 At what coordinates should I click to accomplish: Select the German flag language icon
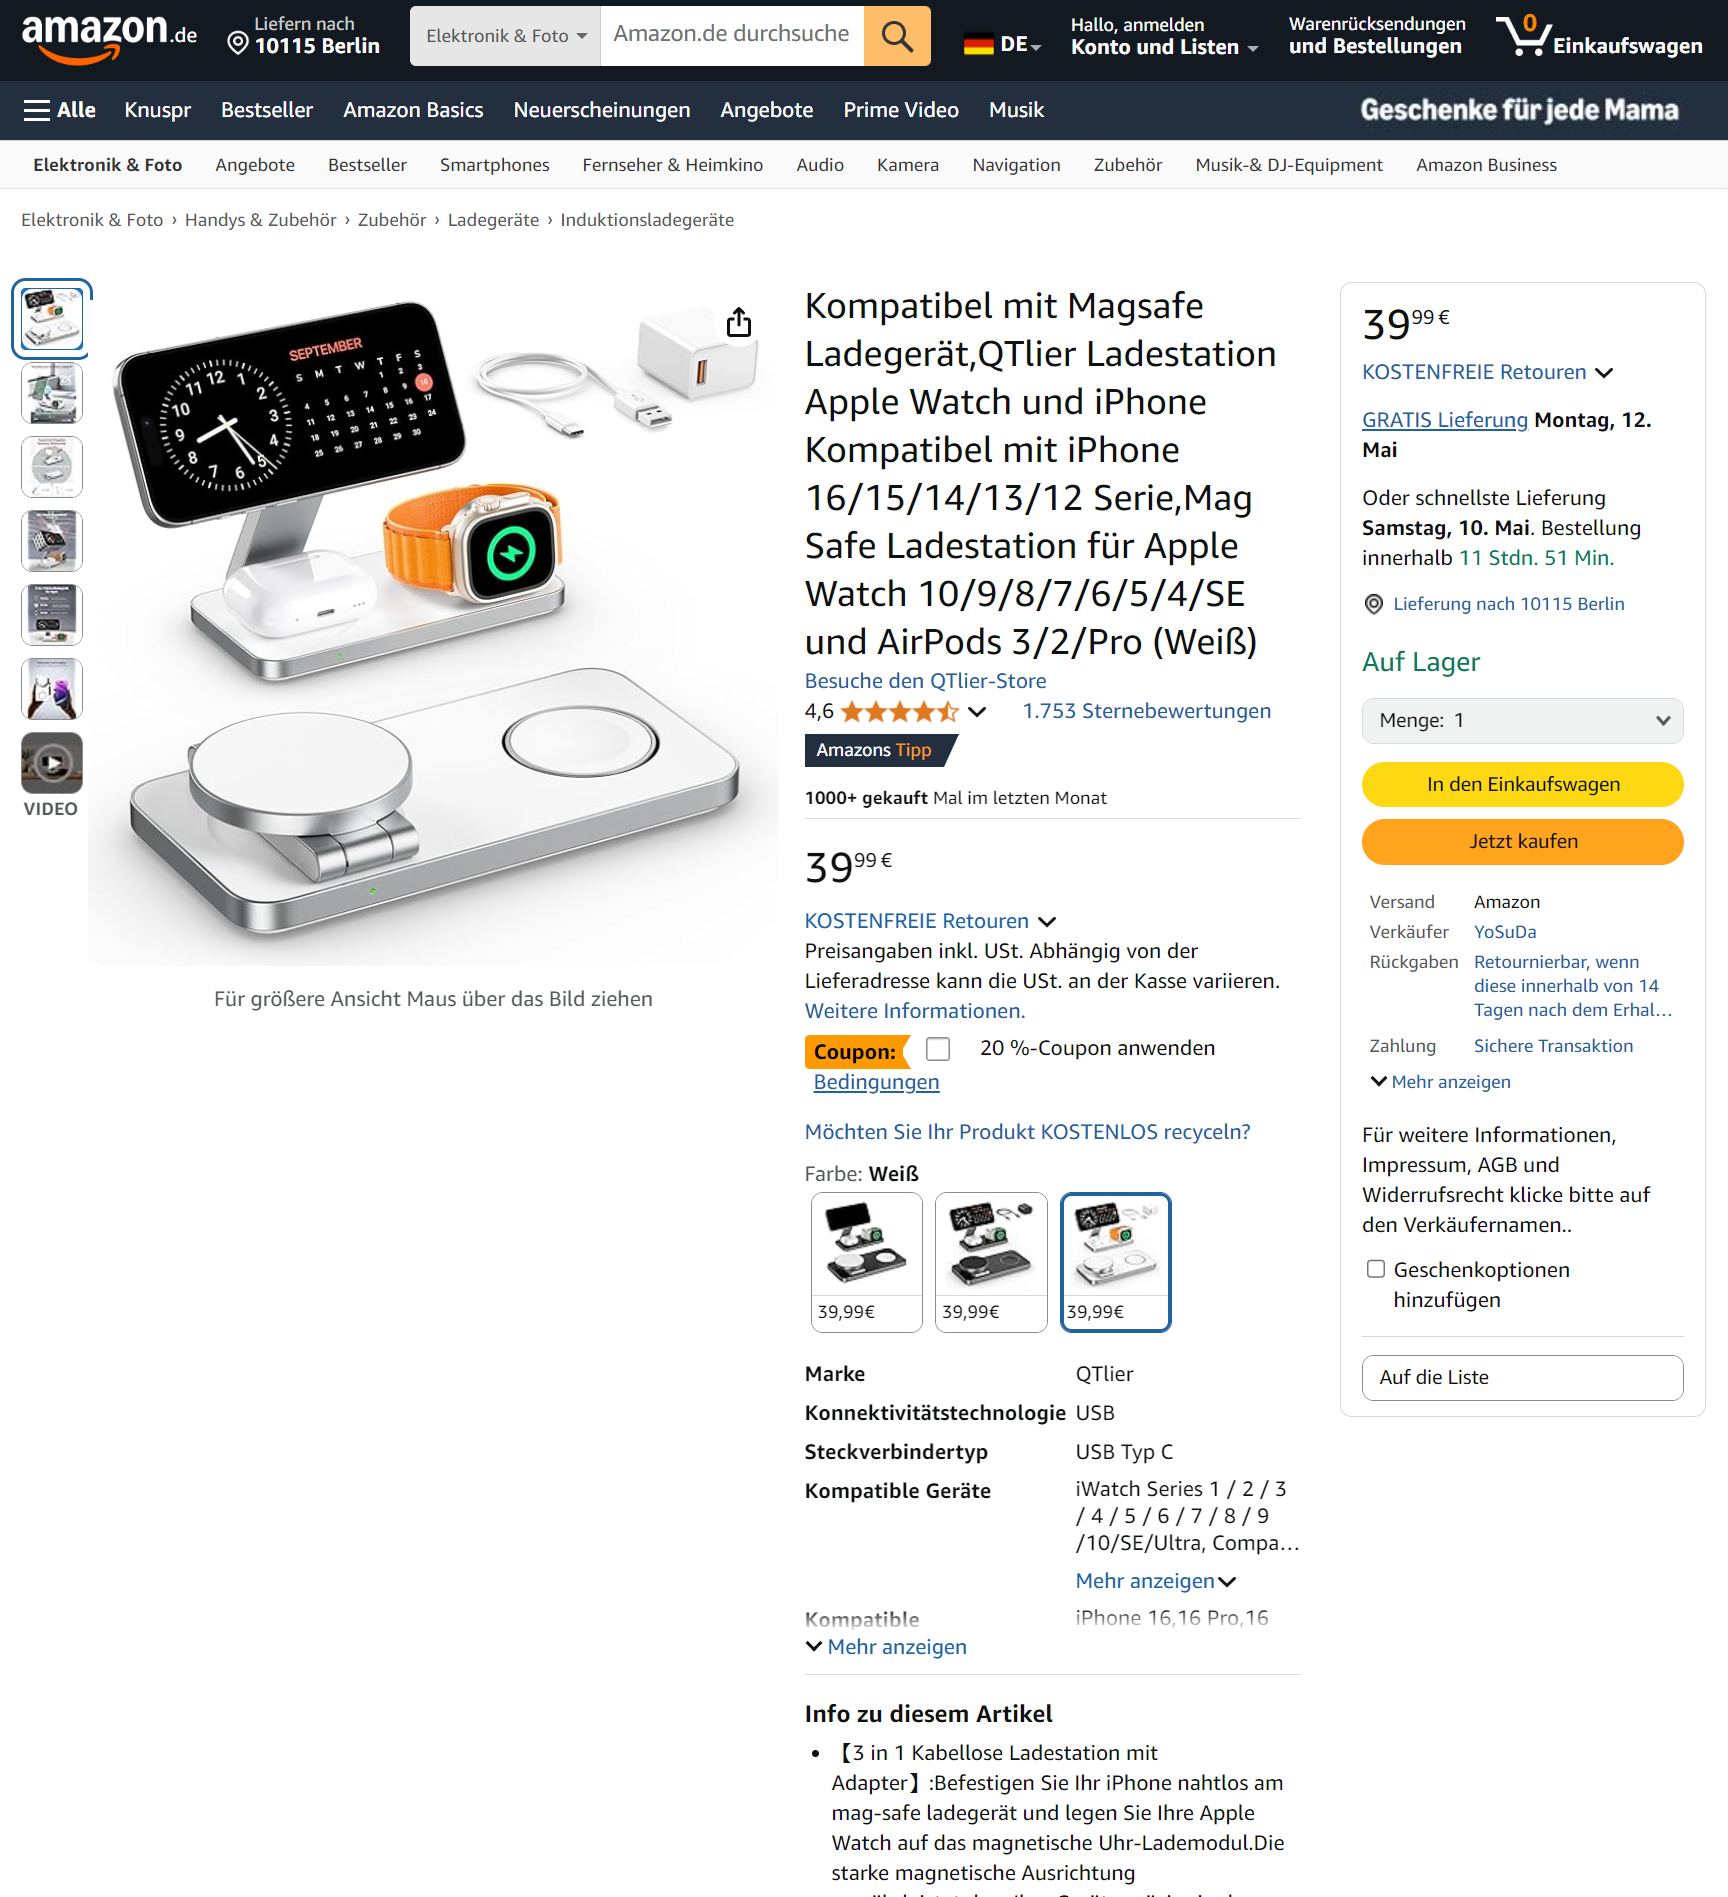pyautogui.click(x=978, y=44)
